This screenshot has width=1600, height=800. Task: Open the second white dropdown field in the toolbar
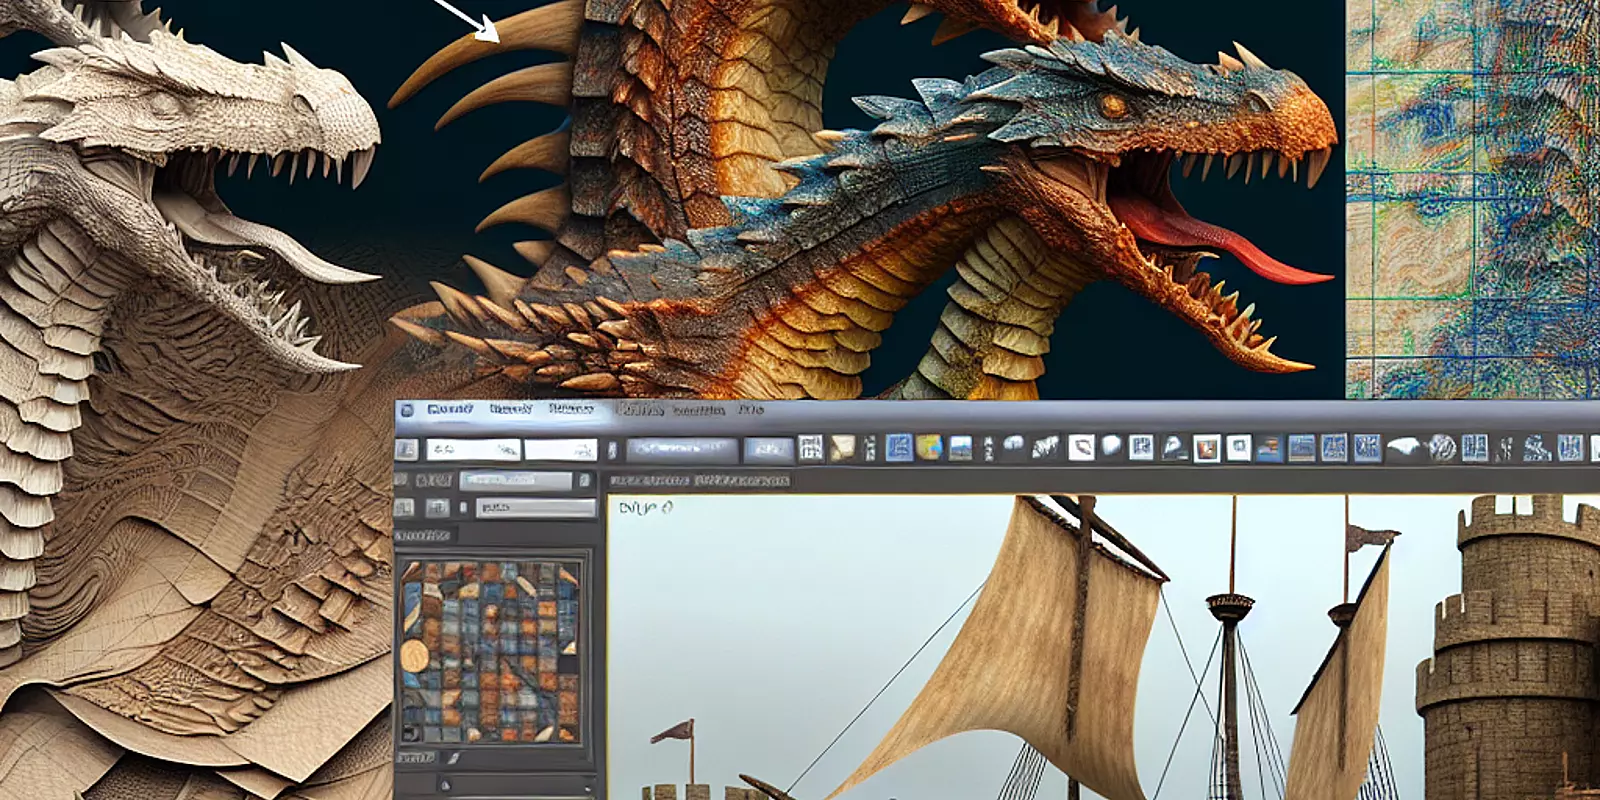pyautogui.click(x=560, y=450)
